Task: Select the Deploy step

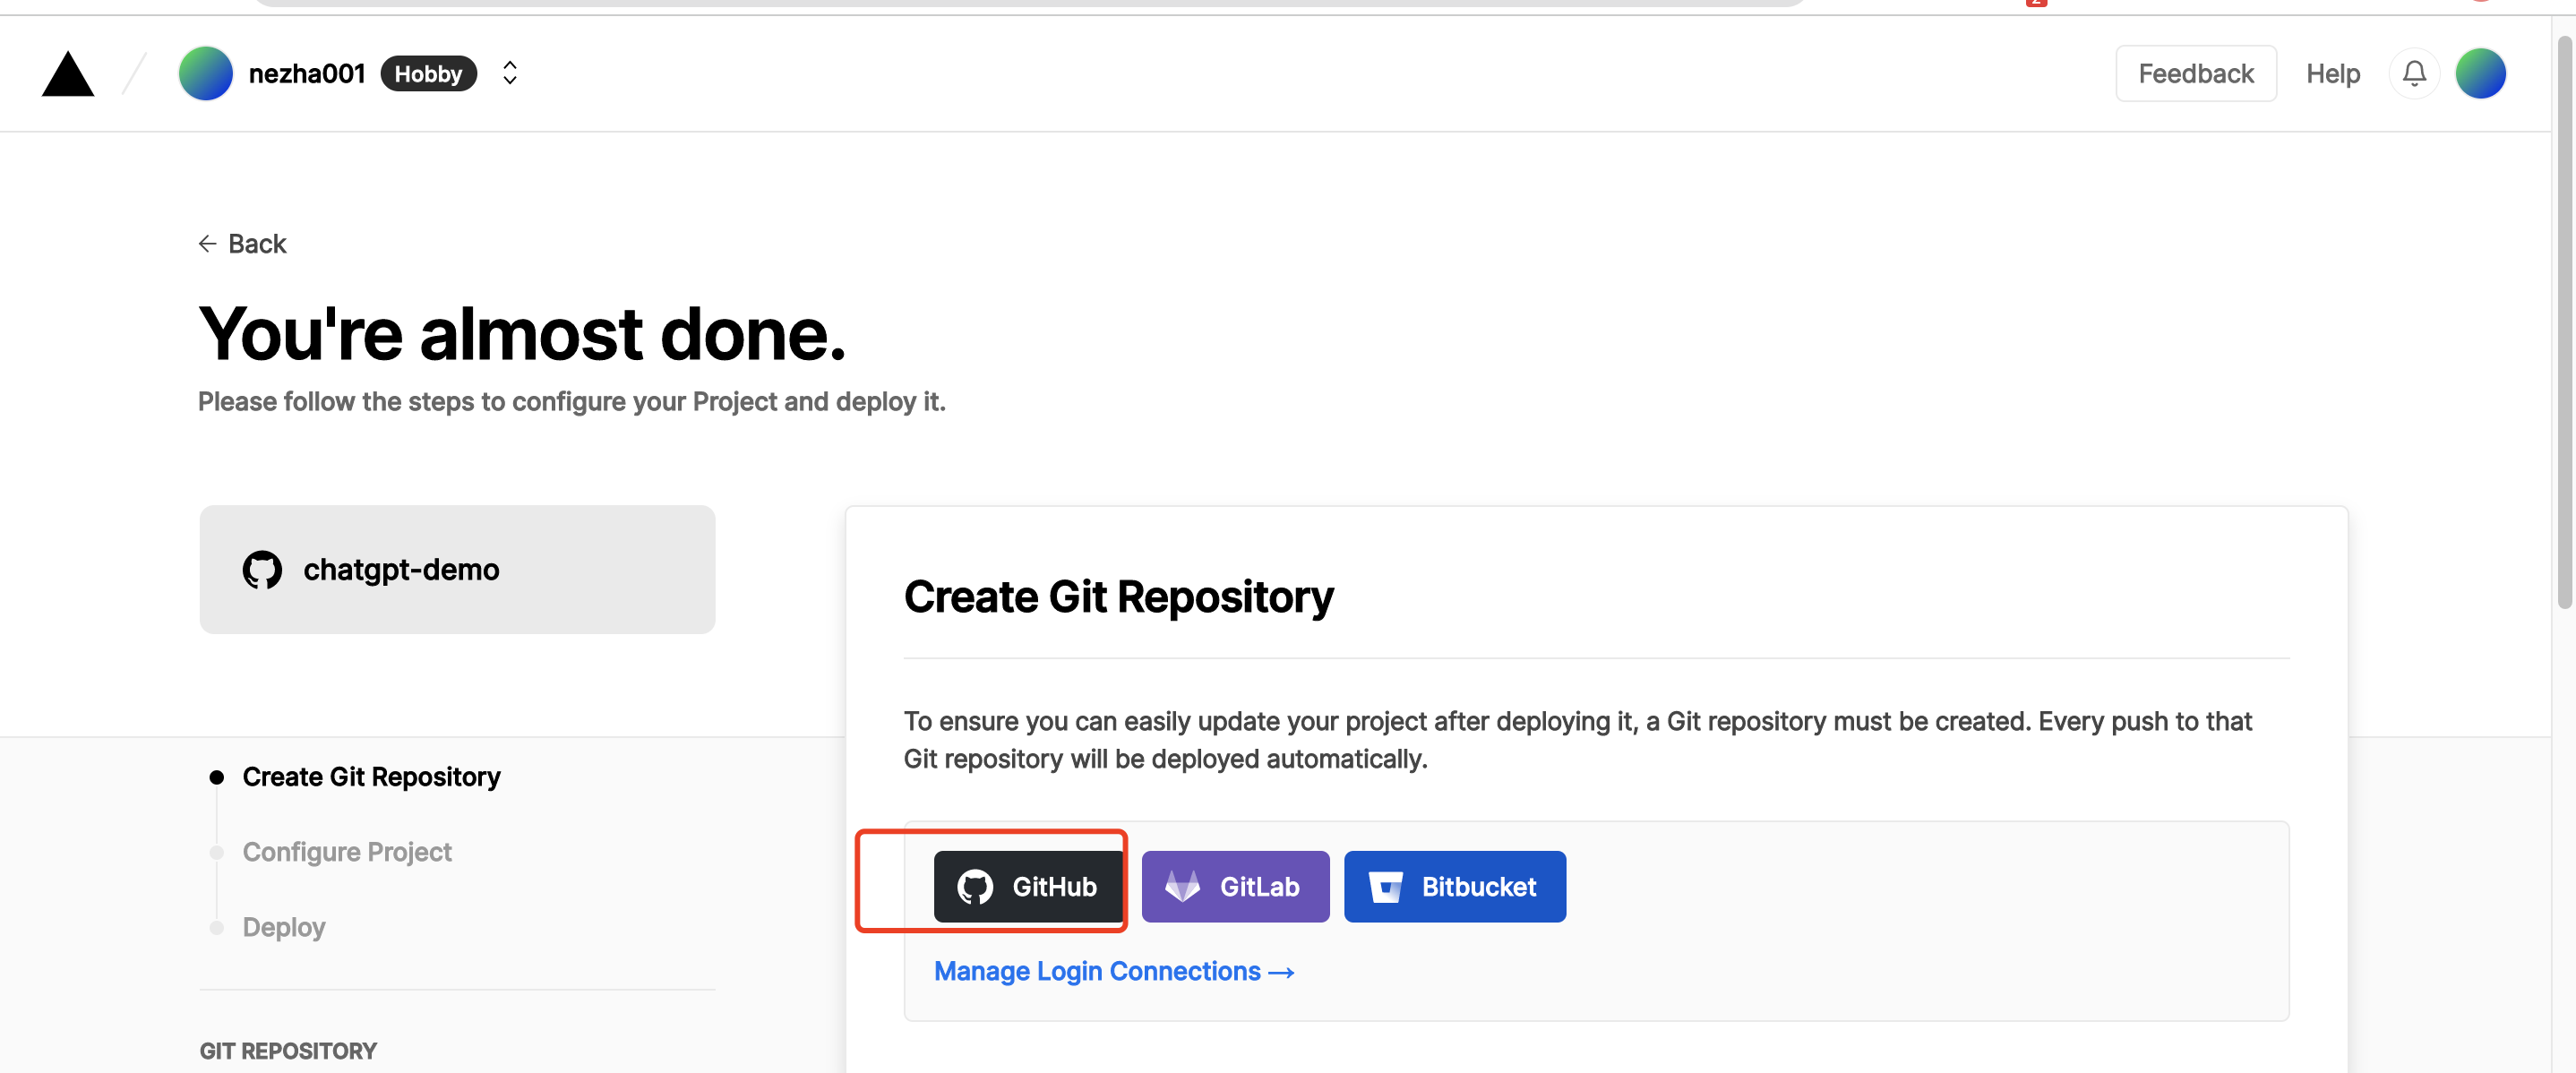Action: (284, 927)
